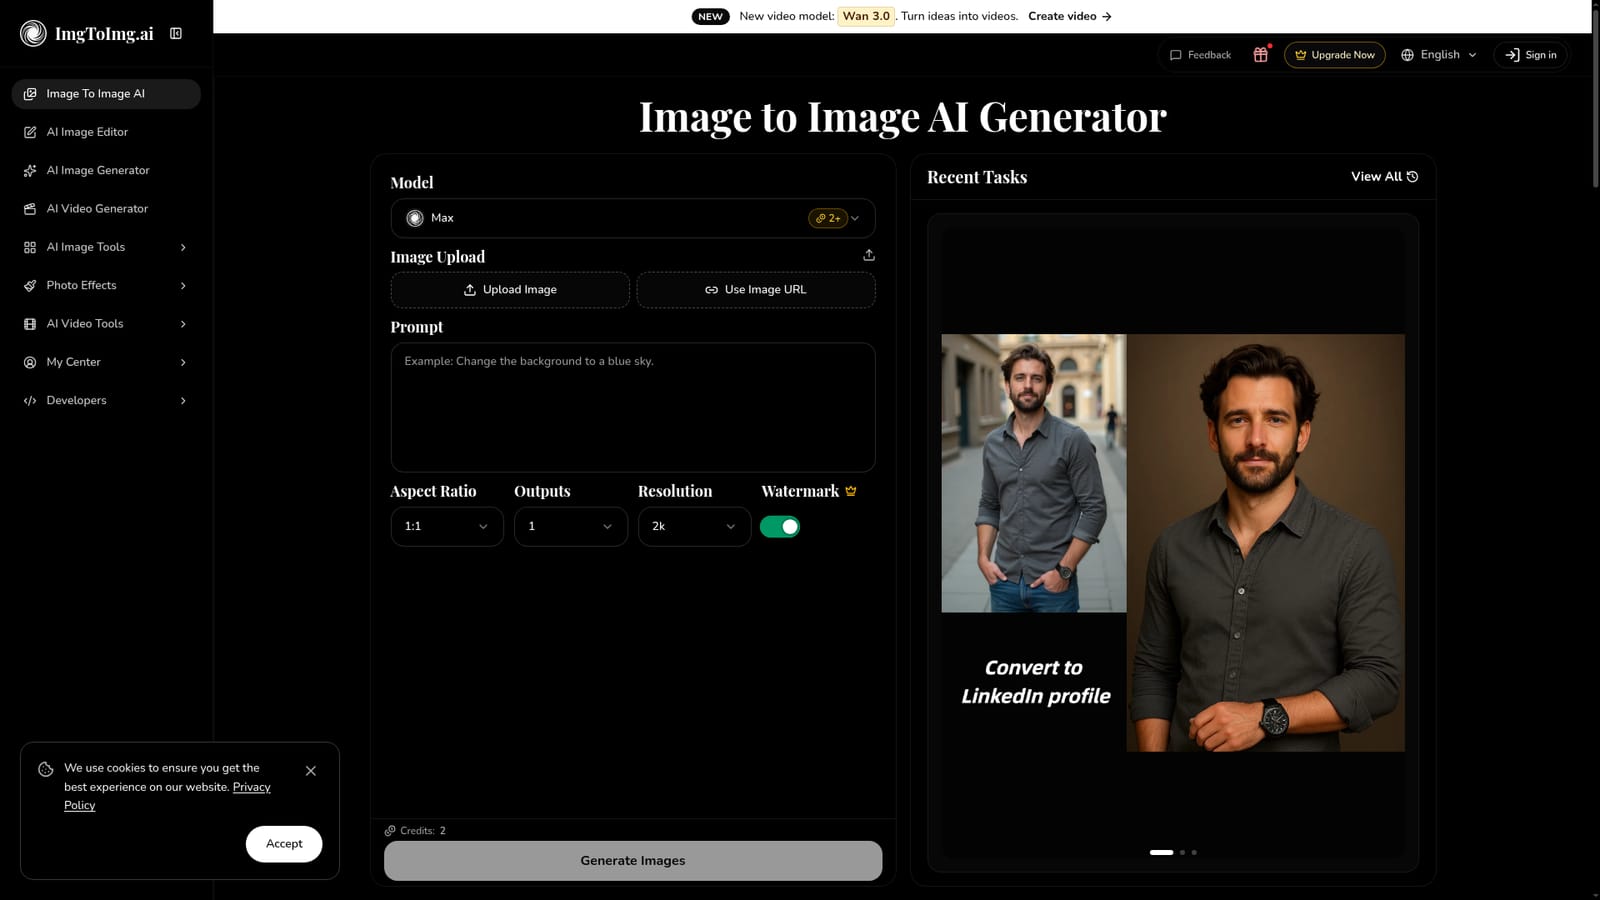Expand the AI Image Tools submenu
The width and height of the screenshot is (1600, 900).
click(106, 247)
